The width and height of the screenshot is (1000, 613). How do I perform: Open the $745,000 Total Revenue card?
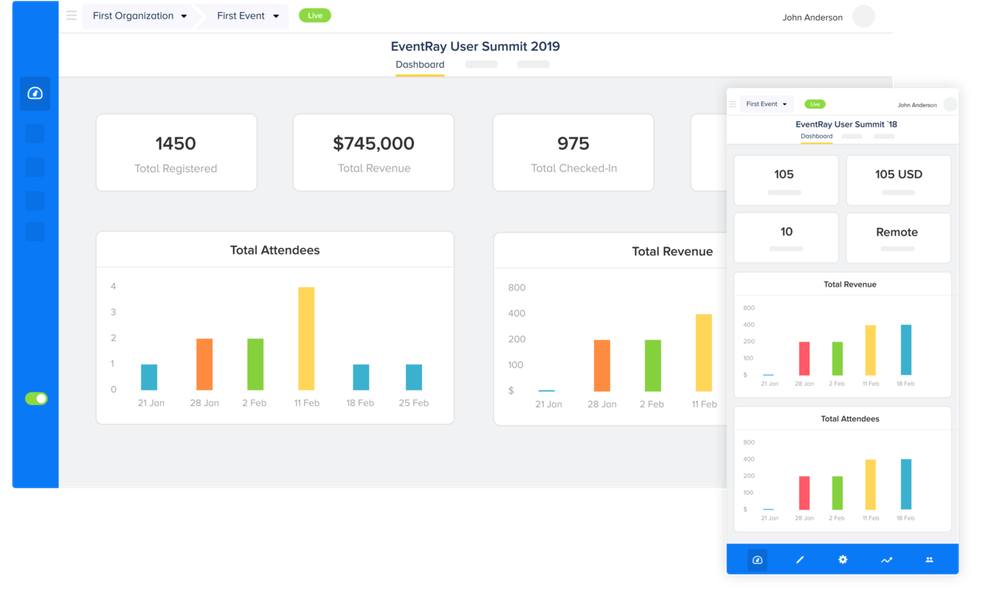click(374, 152)
